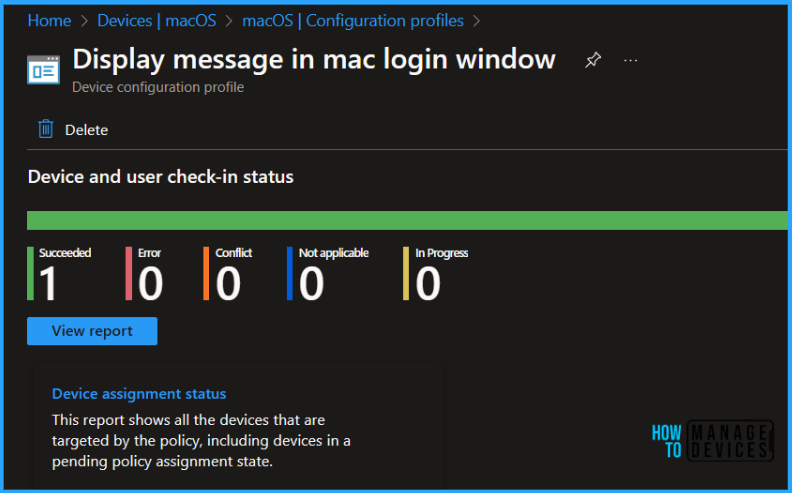Open macOS | Configuration profiles breadcrumb
The height and width of the screenshot is (493, 792).
click(x=353, y=21)
